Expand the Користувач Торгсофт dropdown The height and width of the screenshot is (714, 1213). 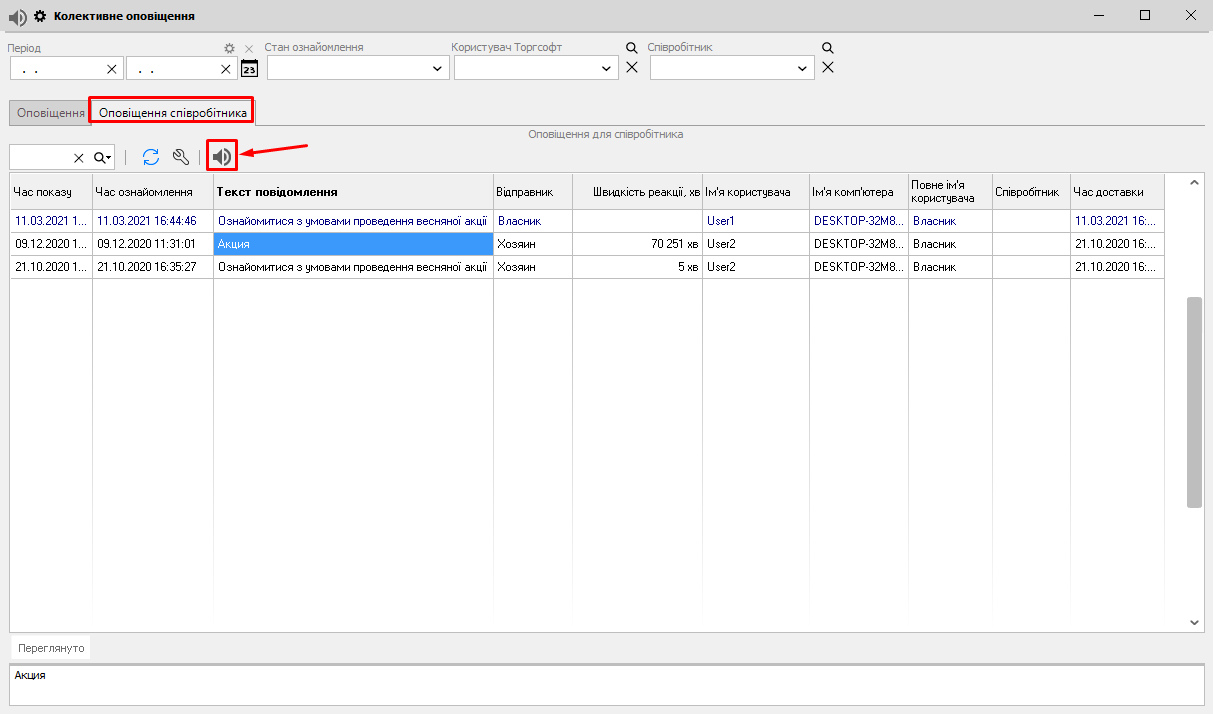pos(606,68)
